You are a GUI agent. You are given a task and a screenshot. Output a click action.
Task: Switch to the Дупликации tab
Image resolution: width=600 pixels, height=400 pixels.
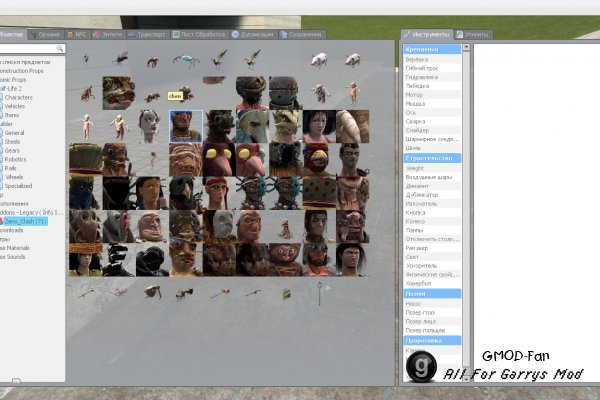click(x=253, y=34)
